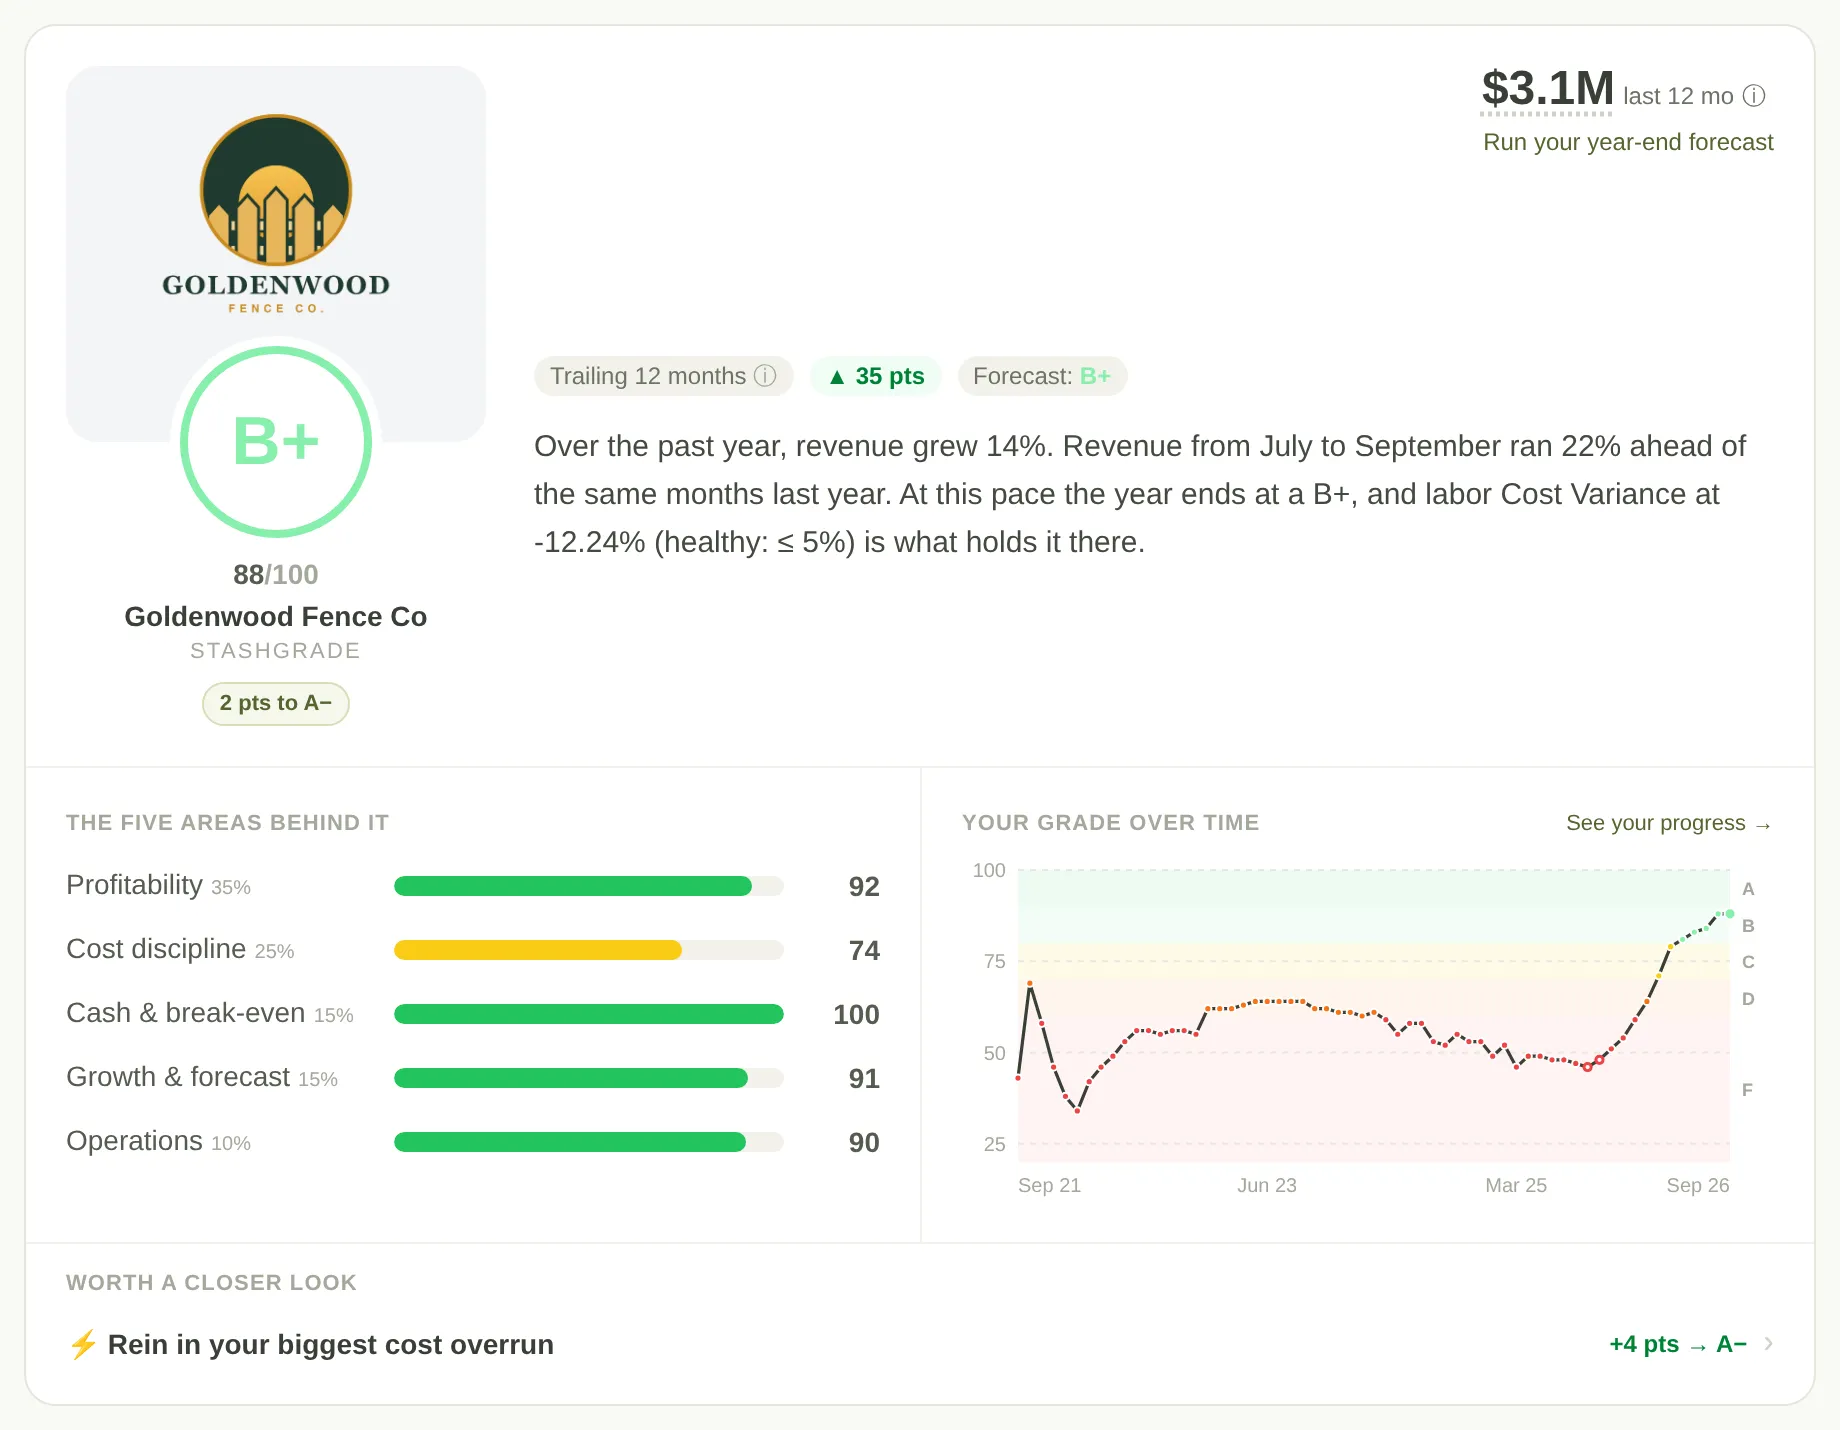Click the B+ grade circle

276,442
